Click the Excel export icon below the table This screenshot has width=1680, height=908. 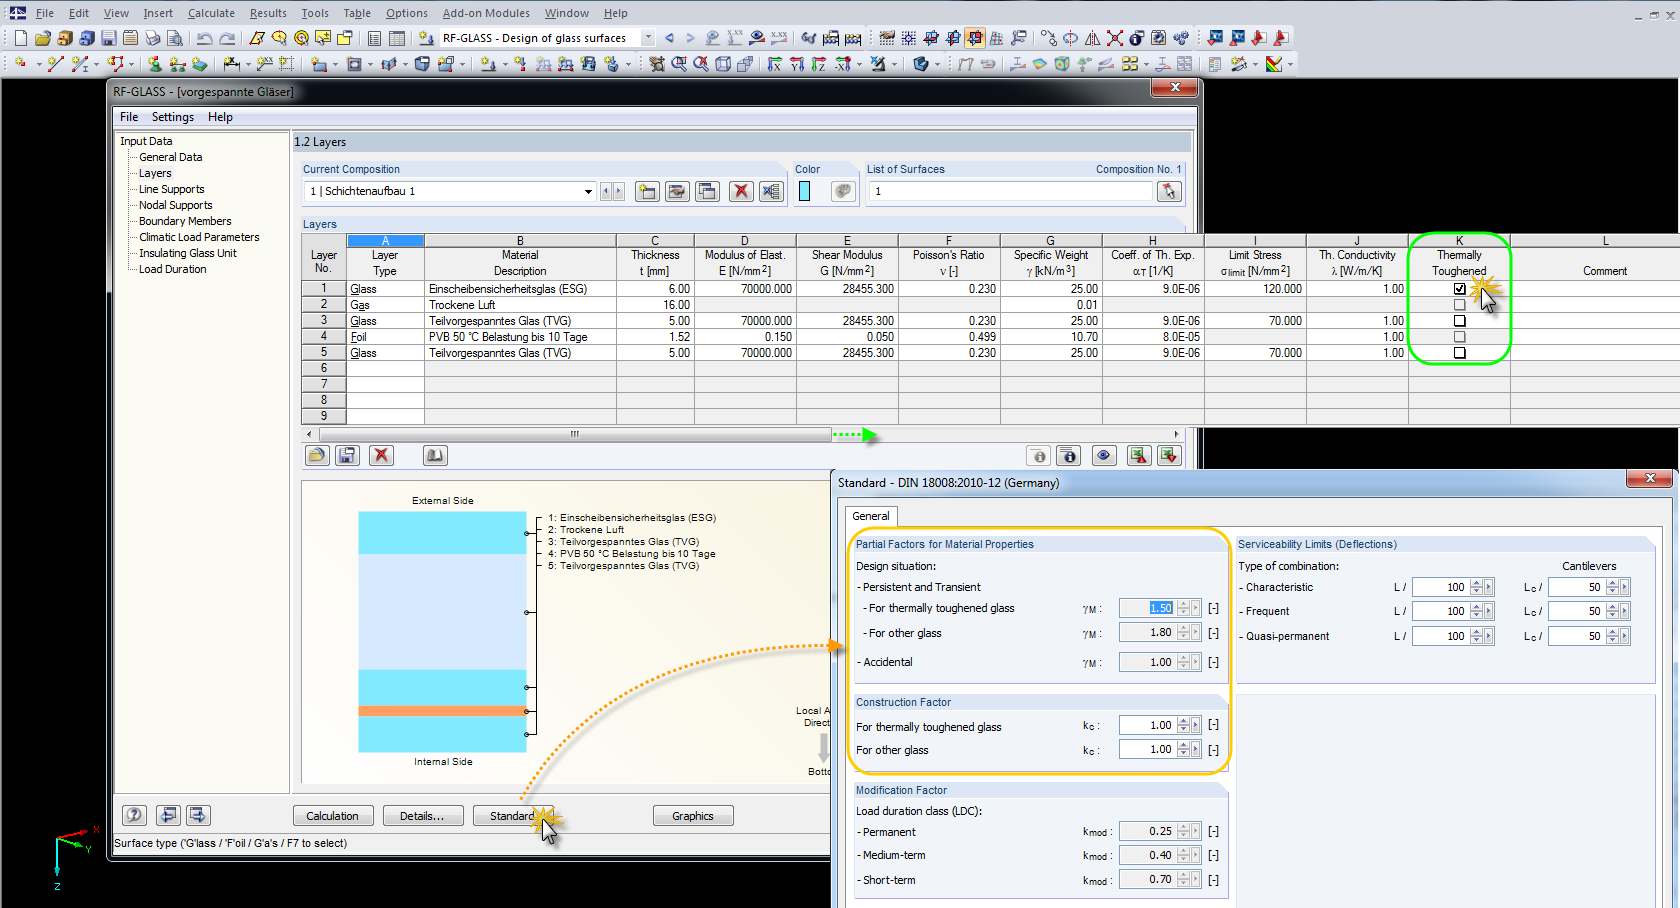pyautogui.click(x=1138, y=455)
